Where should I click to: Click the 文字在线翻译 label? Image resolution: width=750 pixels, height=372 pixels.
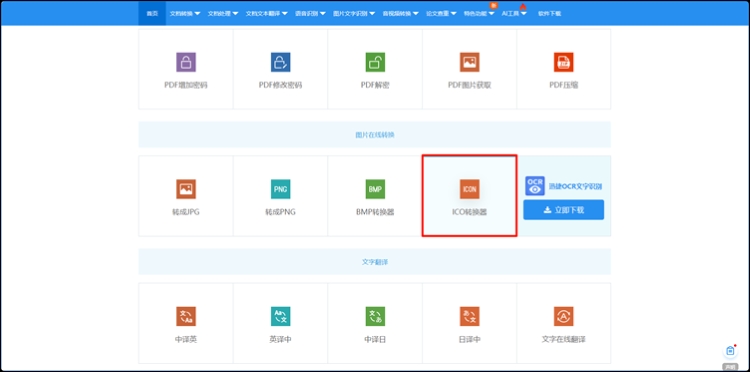click(x=563, y=339)
